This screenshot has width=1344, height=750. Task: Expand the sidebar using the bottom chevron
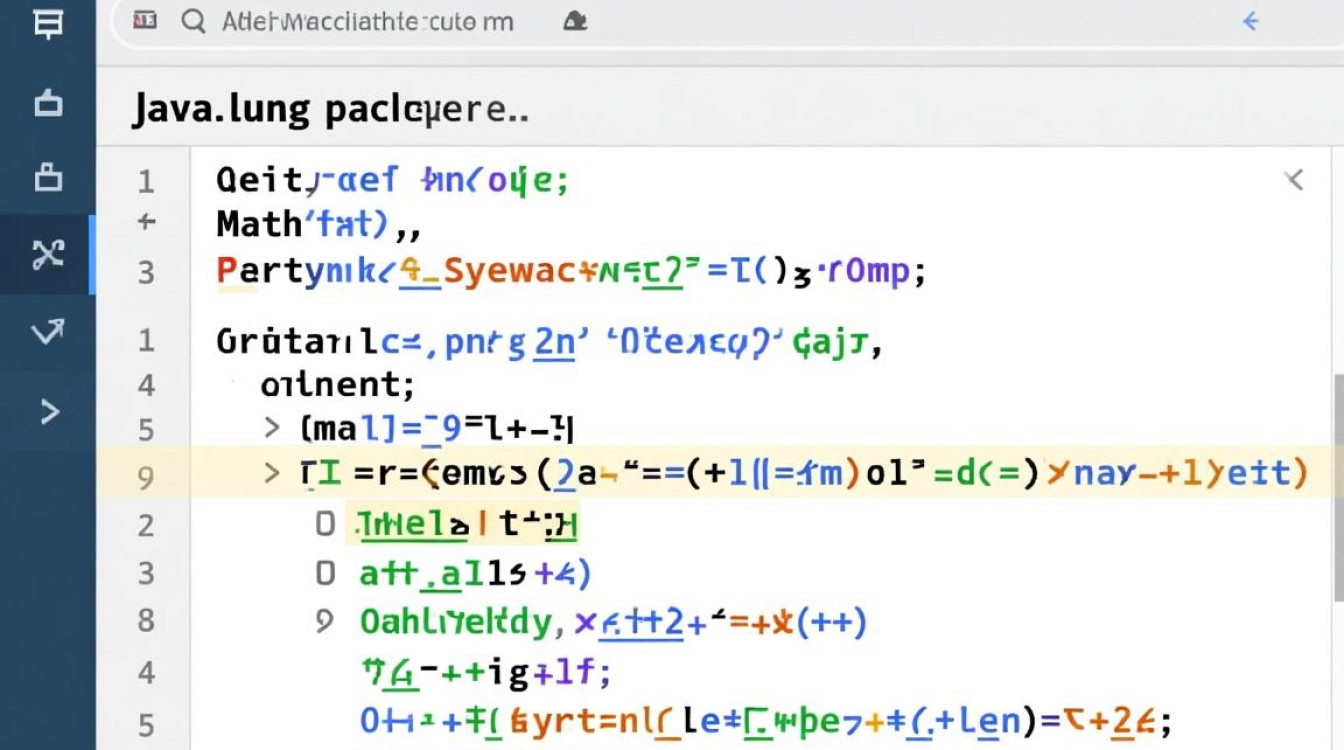tap(49, 411)
